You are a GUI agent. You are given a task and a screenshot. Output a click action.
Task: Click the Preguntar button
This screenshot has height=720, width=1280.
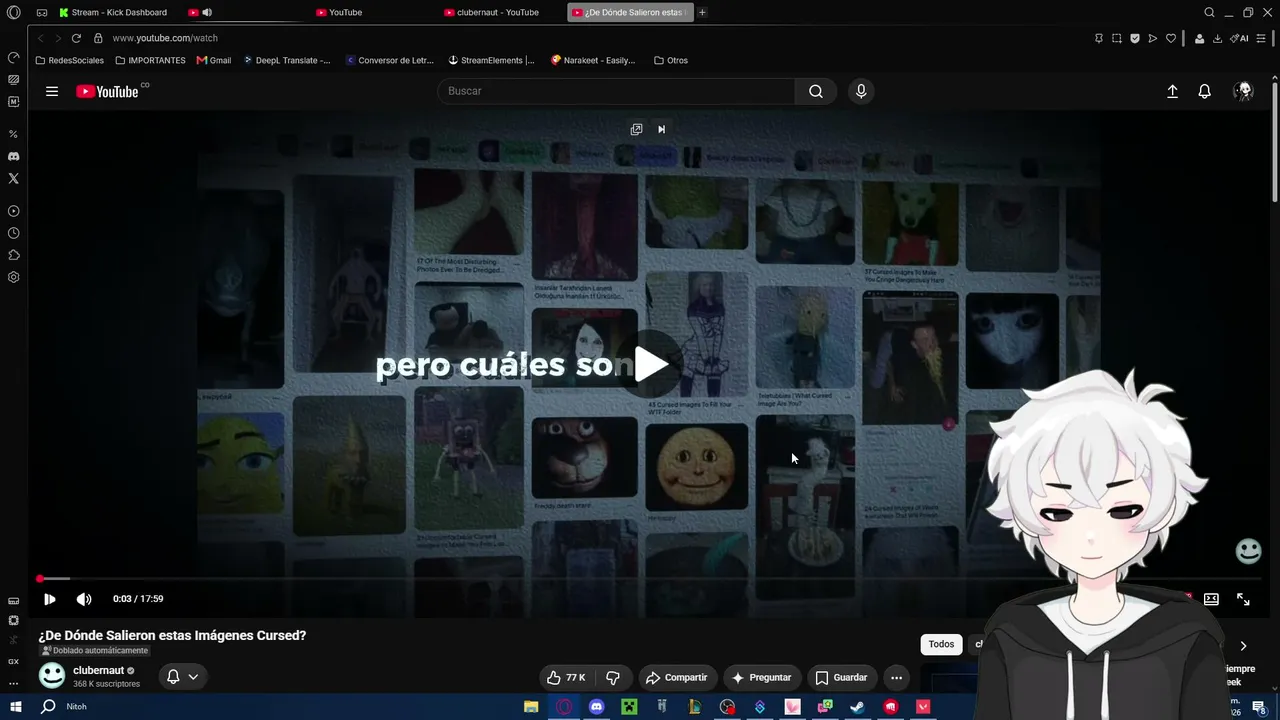761,677
